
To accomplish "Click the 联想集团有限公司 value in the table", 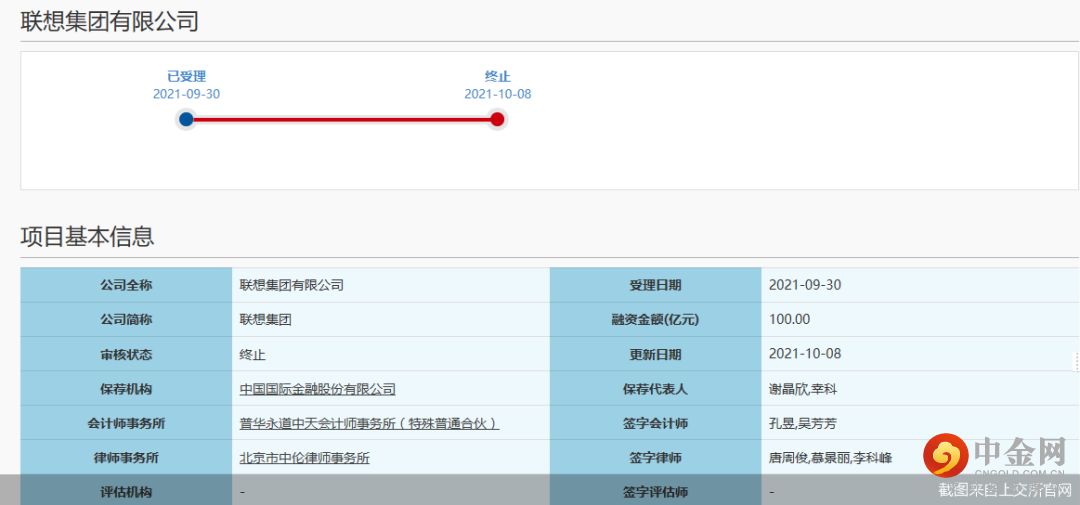I will tap(291, 285).
